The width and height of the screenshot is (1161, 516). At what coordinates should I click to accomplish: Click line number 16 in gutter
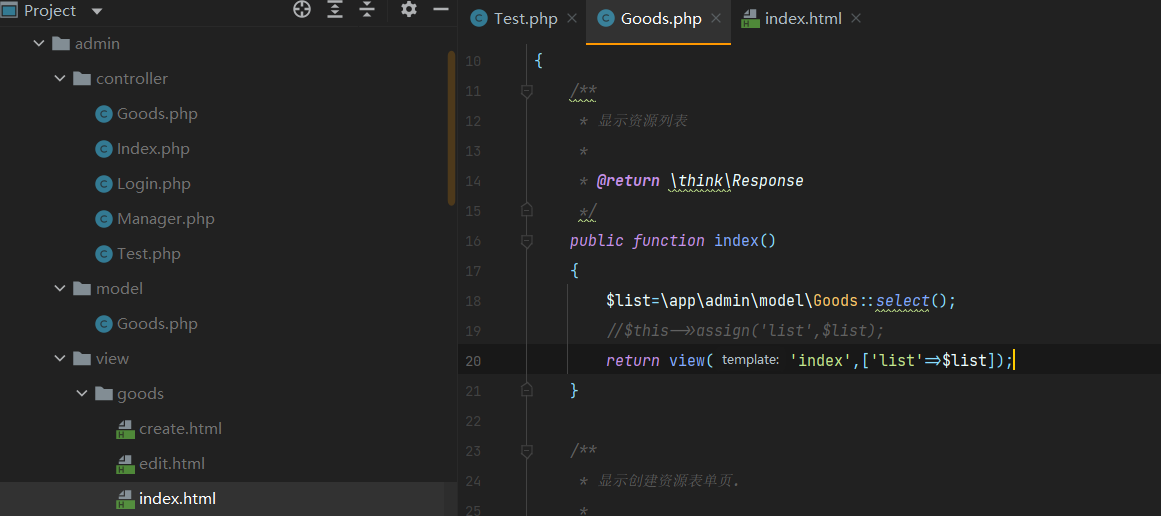[x=473, y=241]
